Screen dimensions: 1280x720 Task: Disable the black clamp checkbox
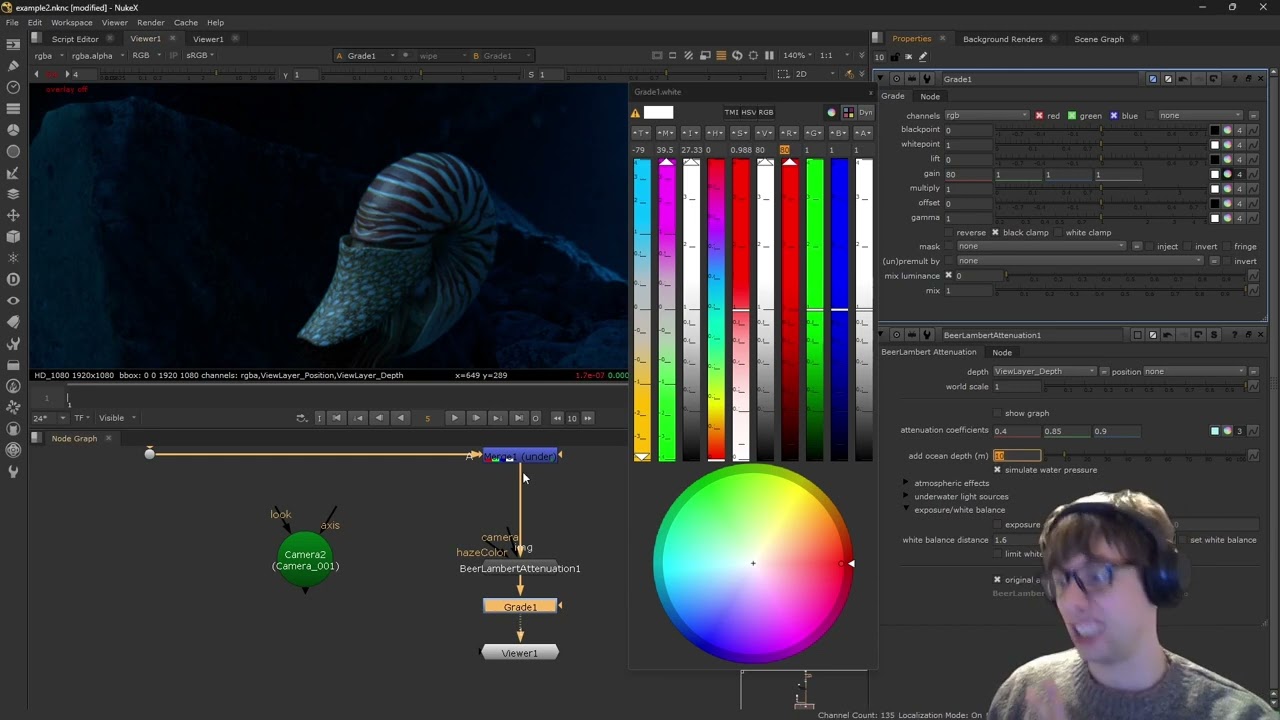995,233
